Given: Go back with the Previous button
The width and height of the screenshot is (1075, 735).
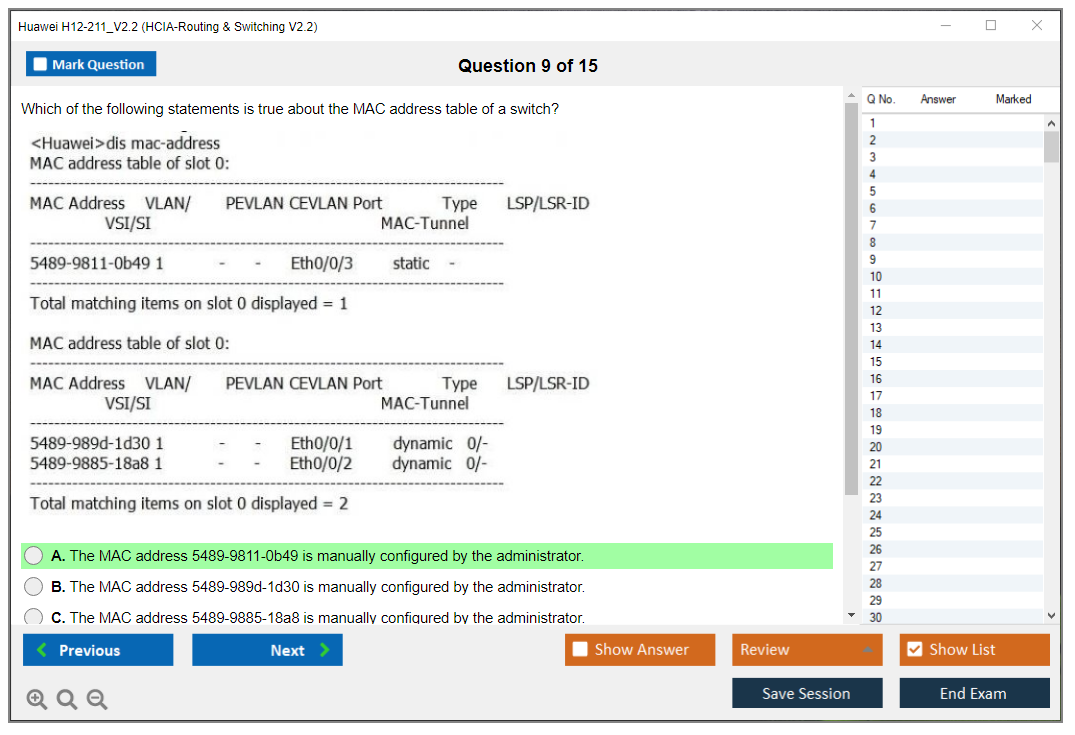Looking at the screenshot, I should pyautogui.click(x=98, y=650).
